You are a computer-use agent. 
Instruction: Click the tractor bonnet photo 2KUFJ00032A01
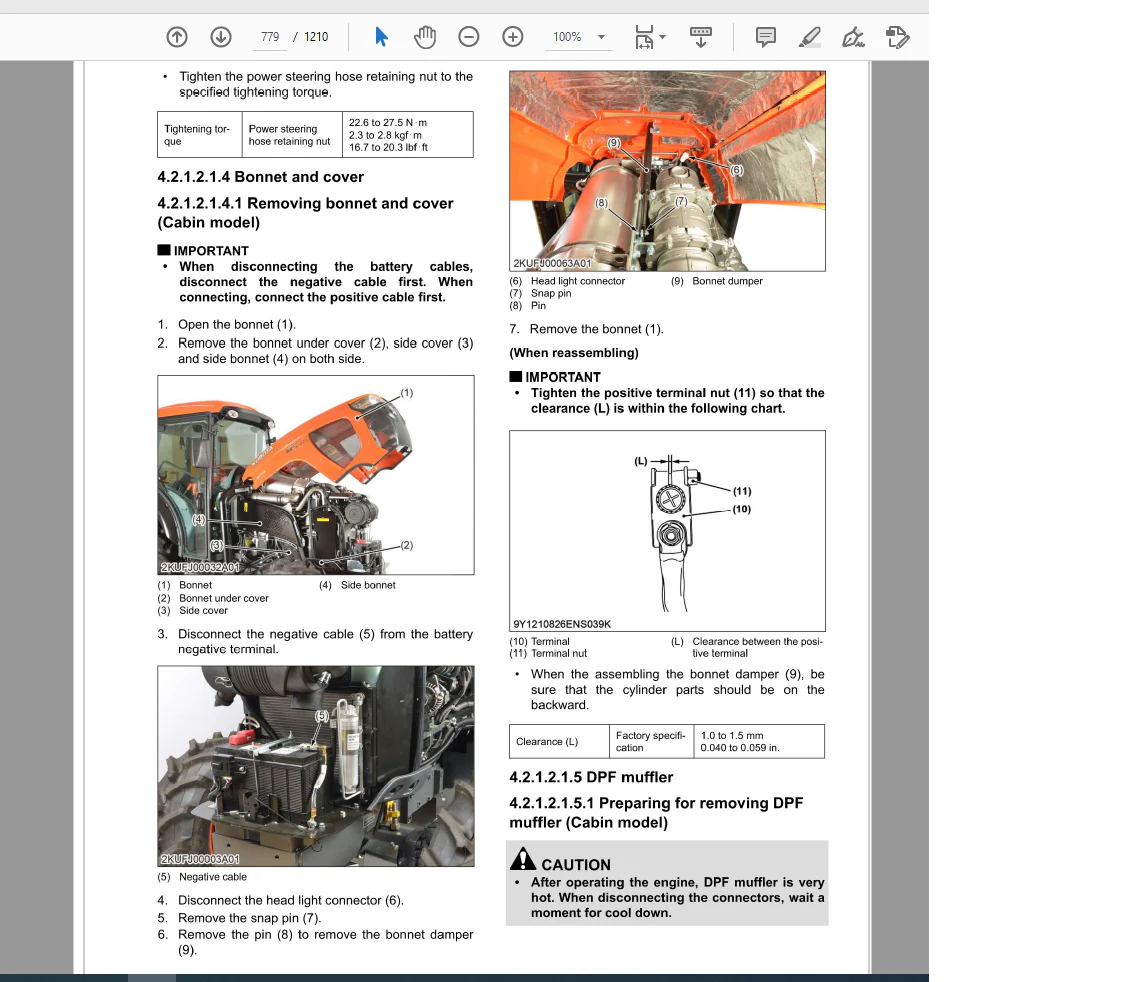315,475
